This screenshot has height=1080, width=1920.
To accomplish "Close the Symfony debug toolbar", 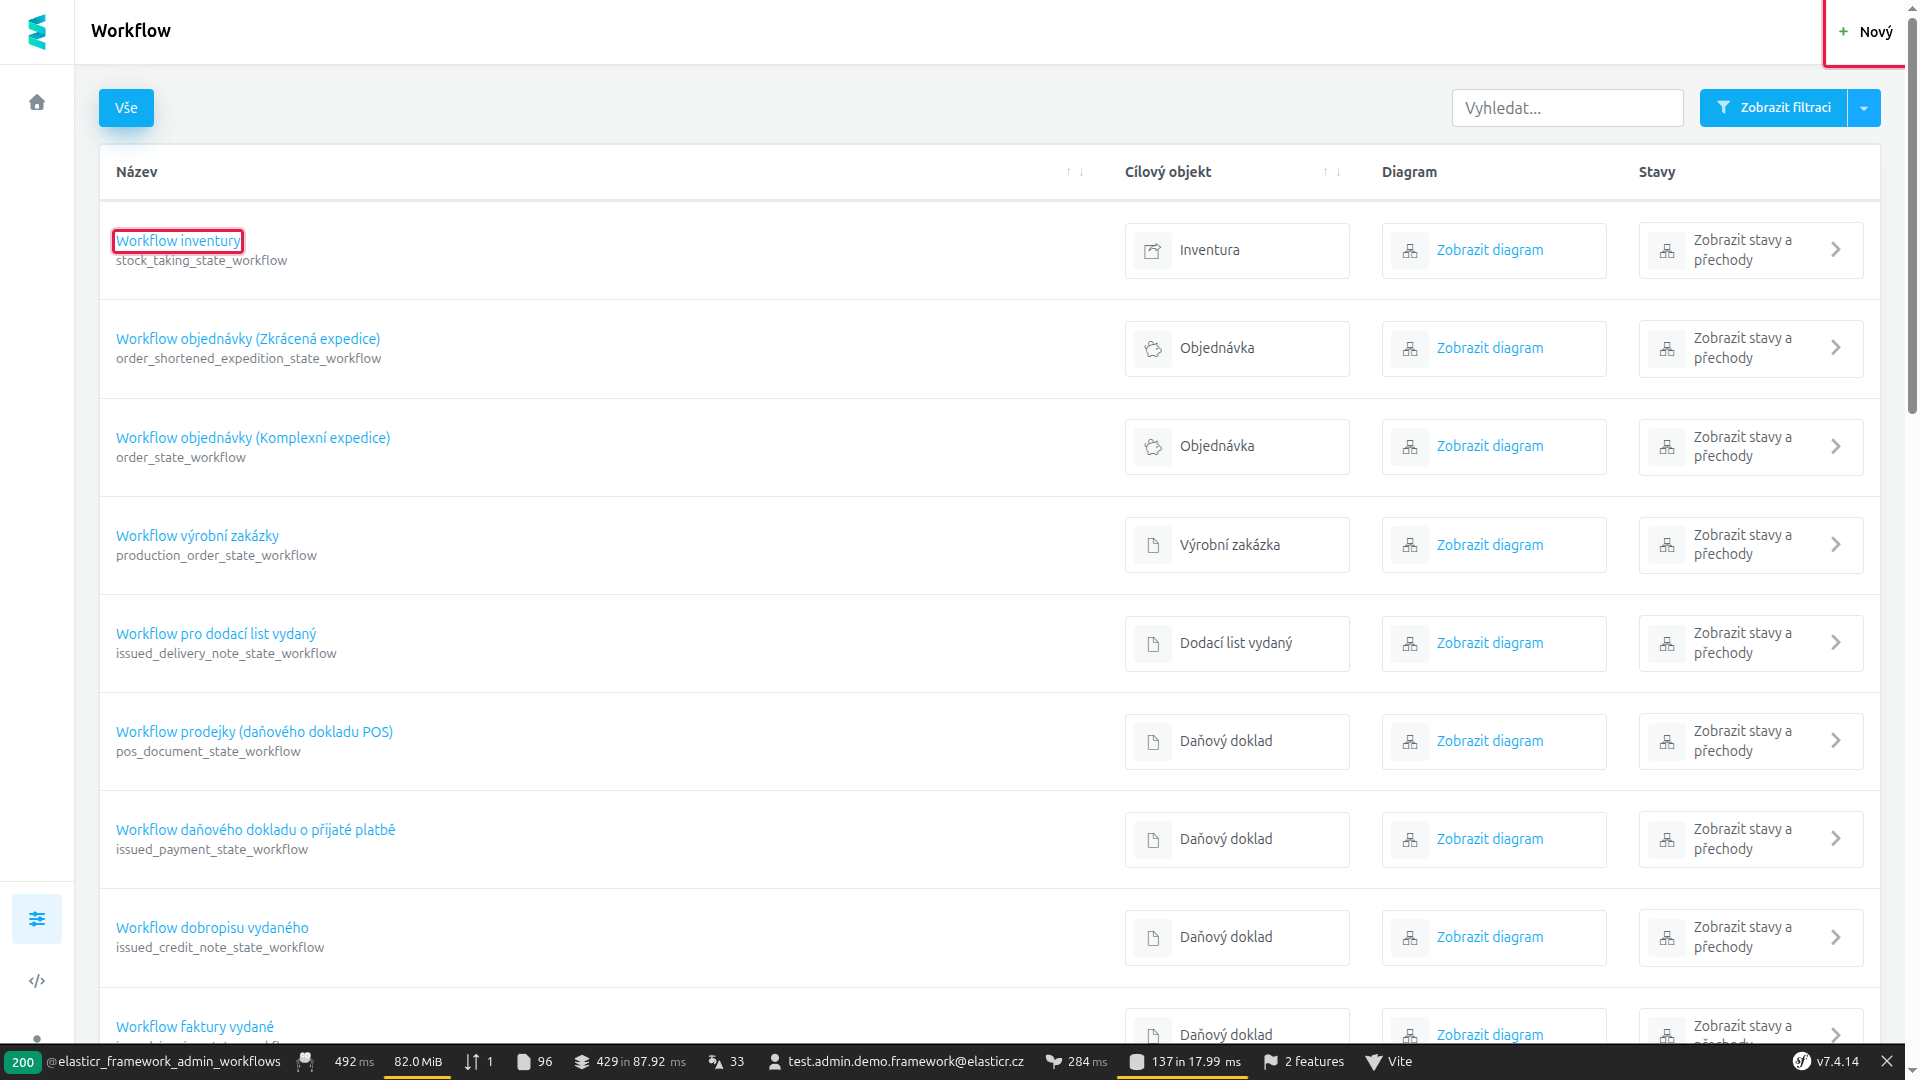I will pyautogui.click(x=1887, y=1061).
